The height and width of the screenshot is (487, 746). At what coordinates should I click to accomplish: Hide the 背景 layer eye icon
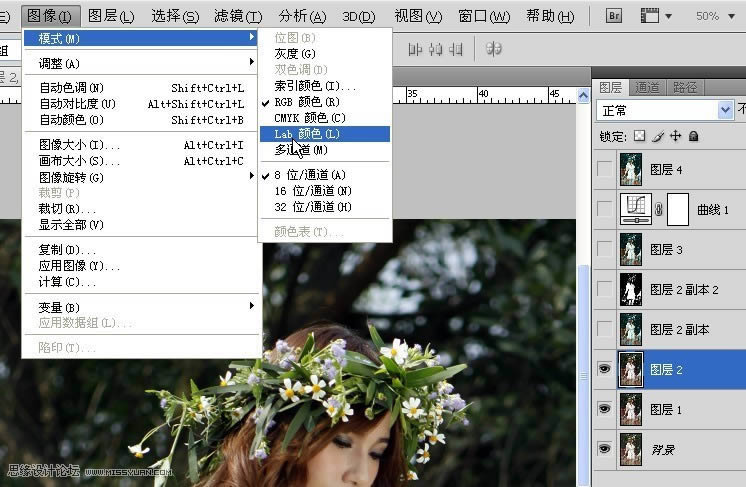[x=604, y=449]
